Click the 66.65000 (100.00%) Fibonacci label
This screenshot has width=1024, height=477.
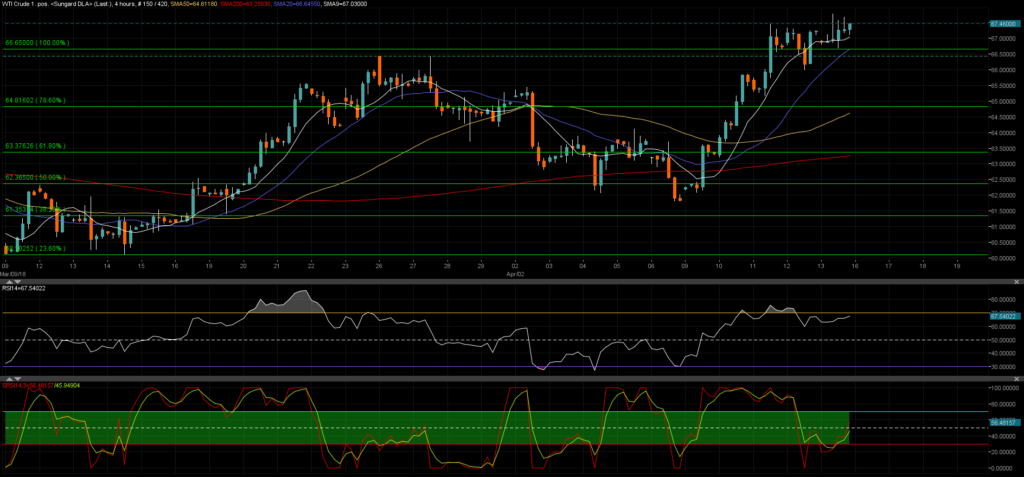pos(37,42)
